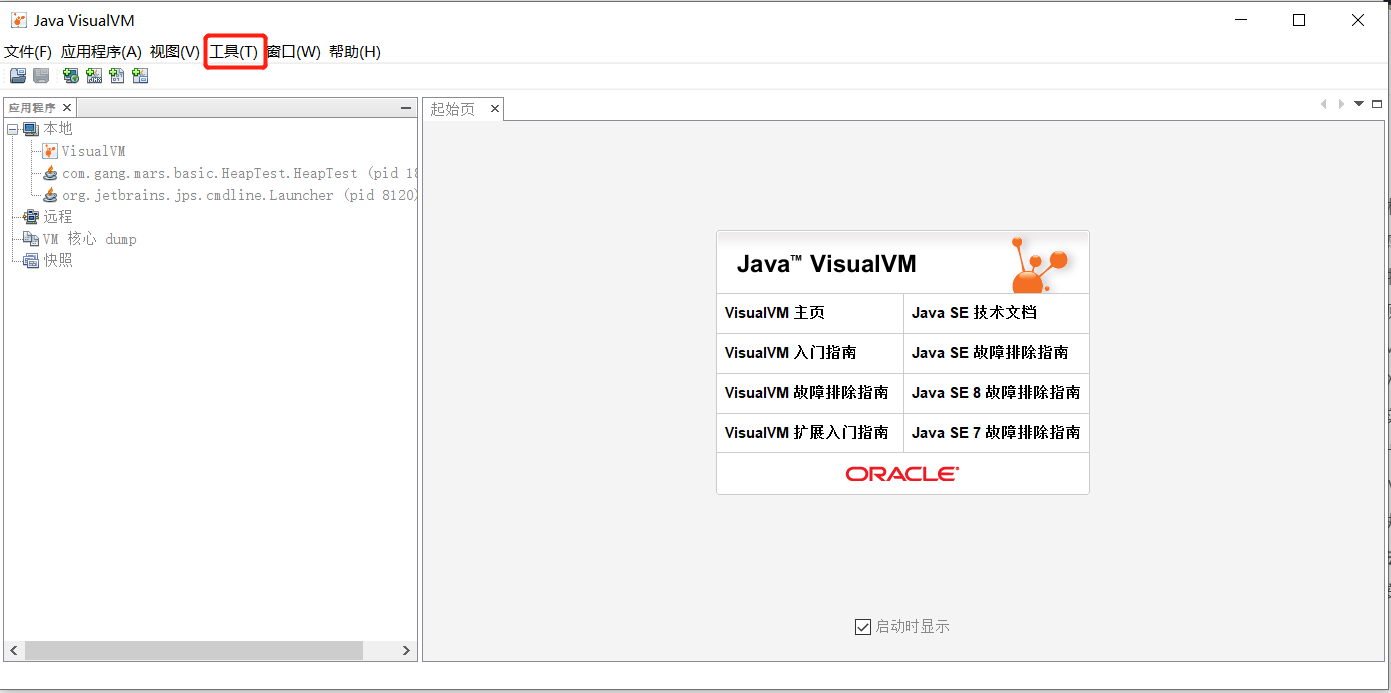This screenshot has height=693, width=1391.
Task: Select the VM 核心 dump node
Action: pyautogui.click(x=89, y=239)
